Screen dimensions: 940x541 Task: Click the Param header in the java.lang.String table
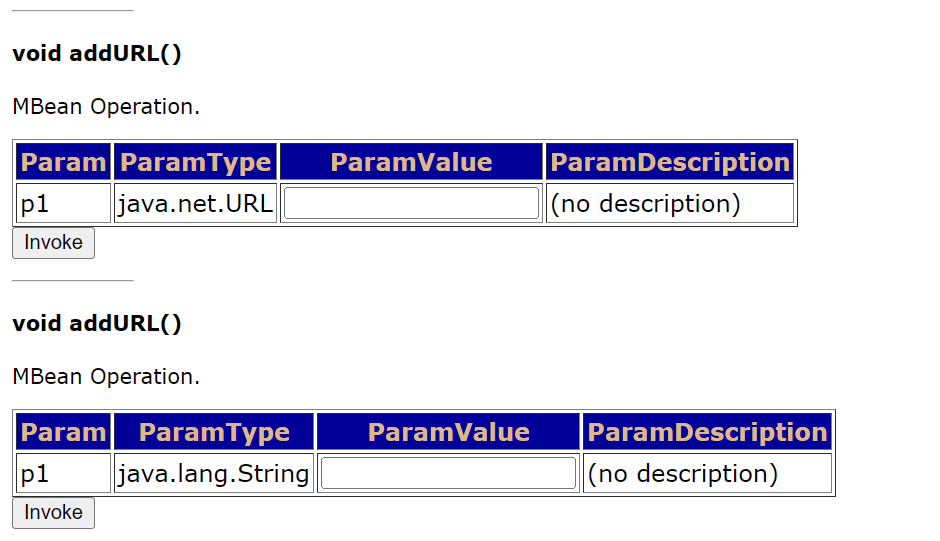63,432
